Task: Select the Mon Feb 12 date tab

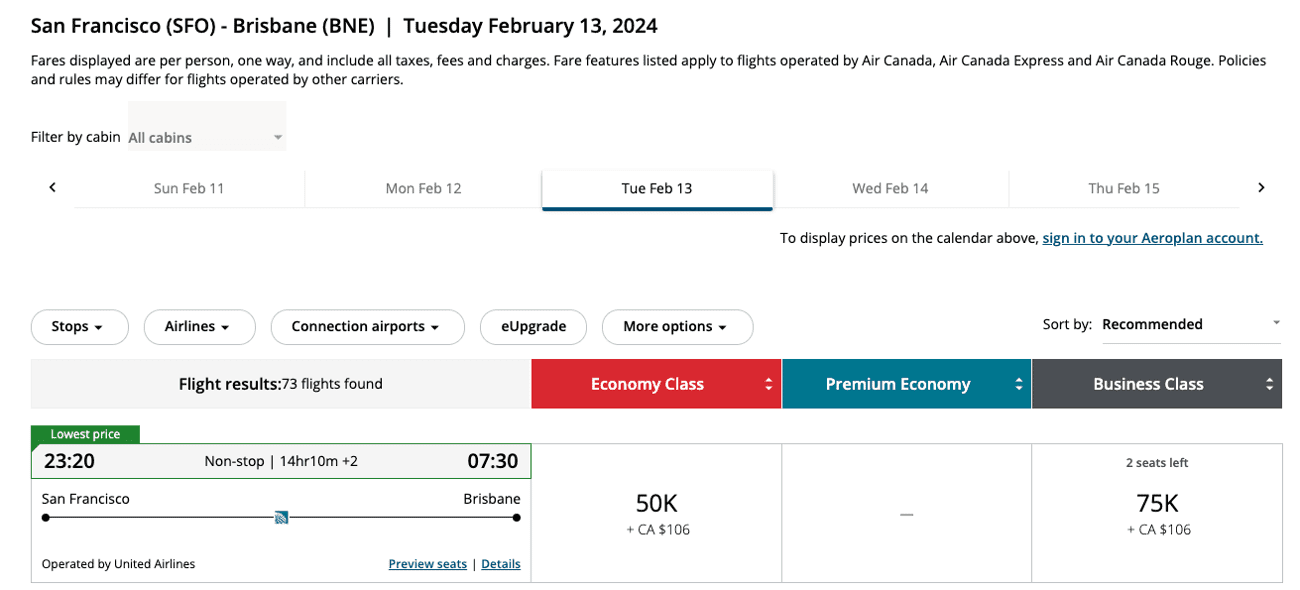Action: point(422,187)
